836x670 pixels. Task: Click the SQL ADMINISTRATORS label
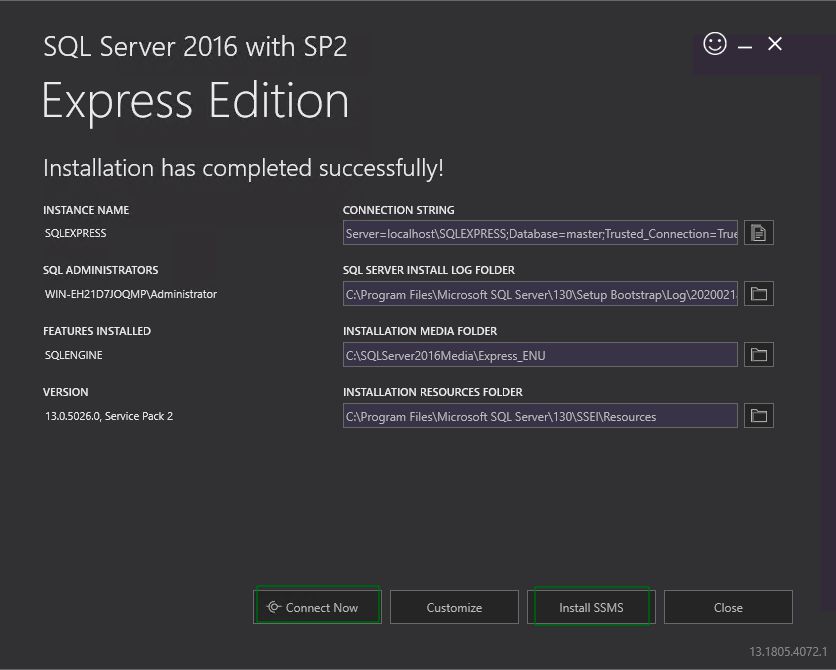tap(100, 270)
